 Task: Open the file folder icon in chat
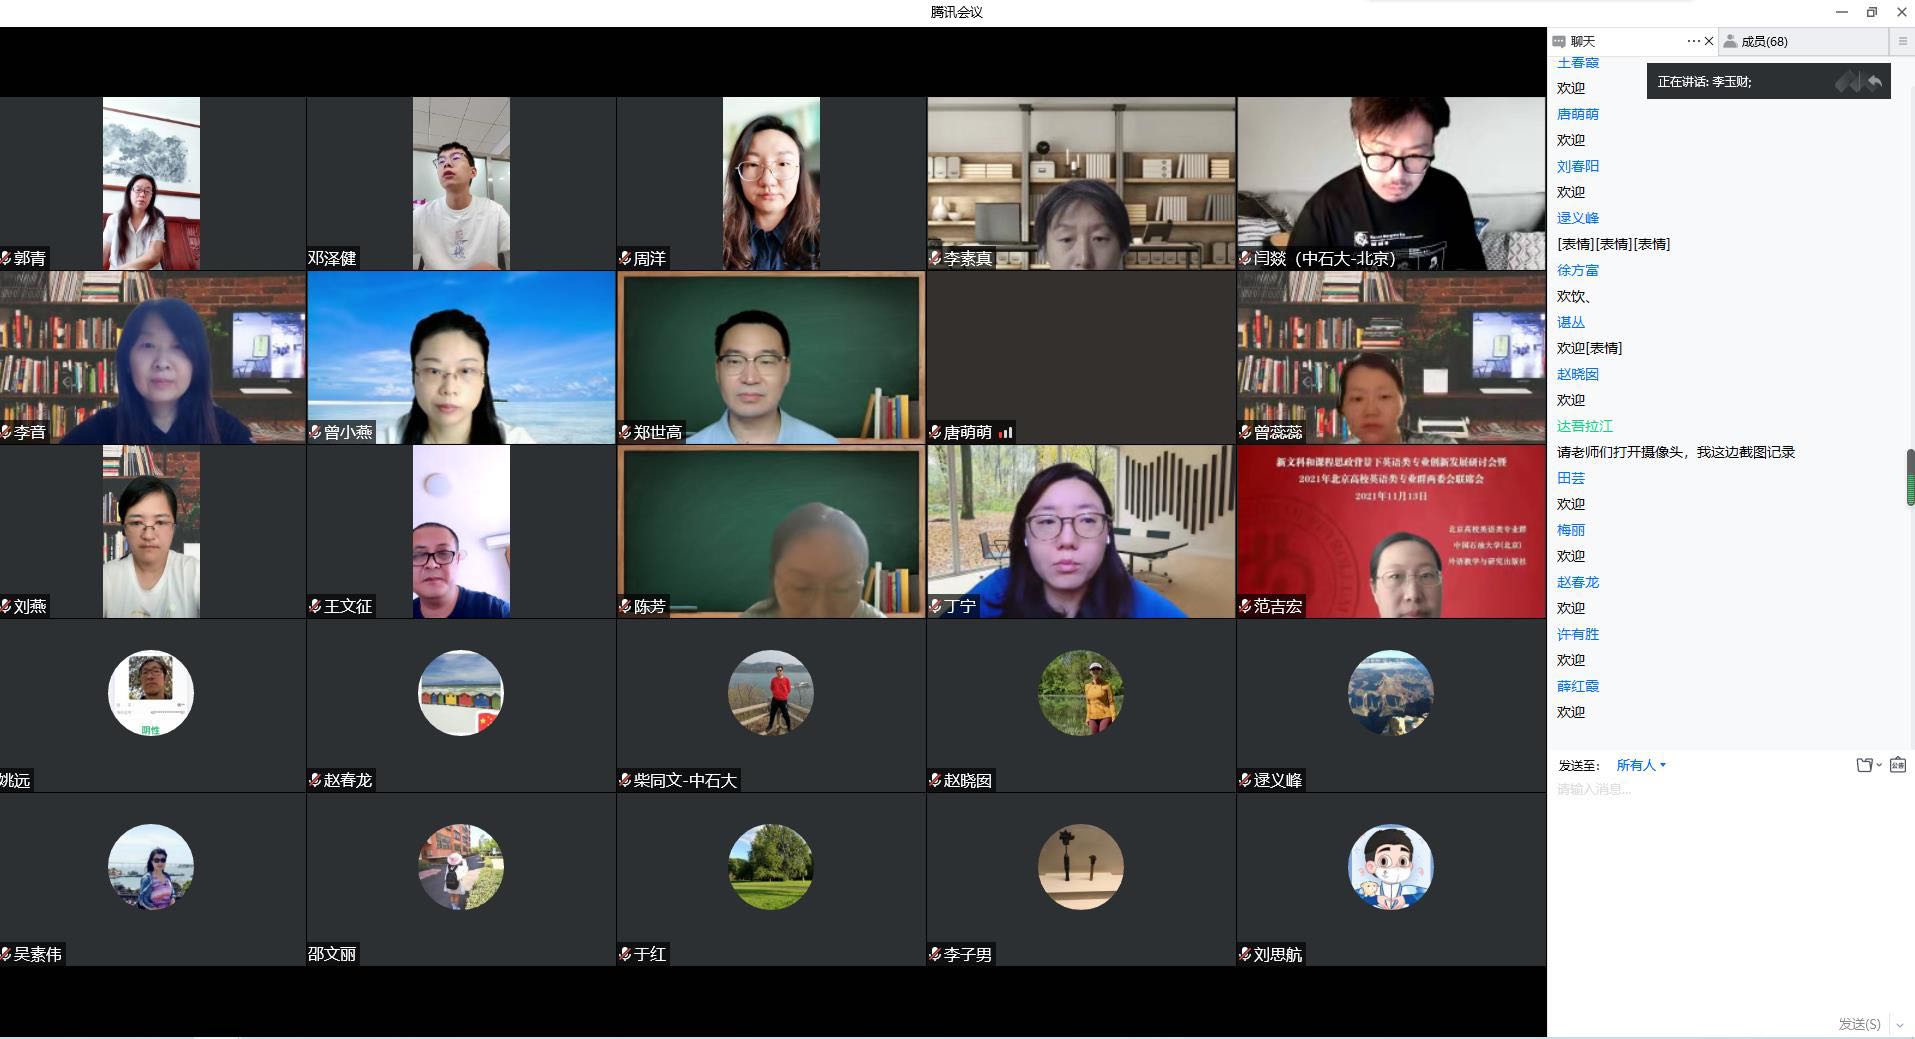pyautogui.click(x=1865, y=765)
